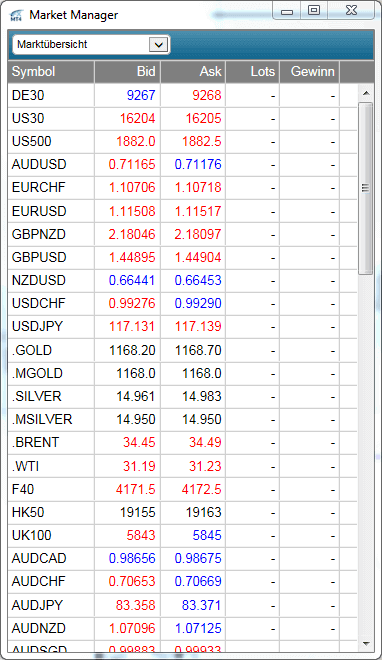Click the .GOLD bid price 1168.20
Screen dimensions: 382x660
tap(132, 350)
